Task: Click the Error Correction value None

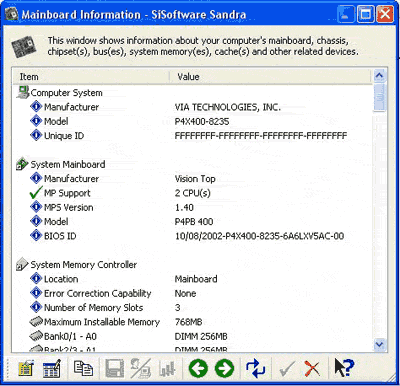Action: (x=185, y=293)
